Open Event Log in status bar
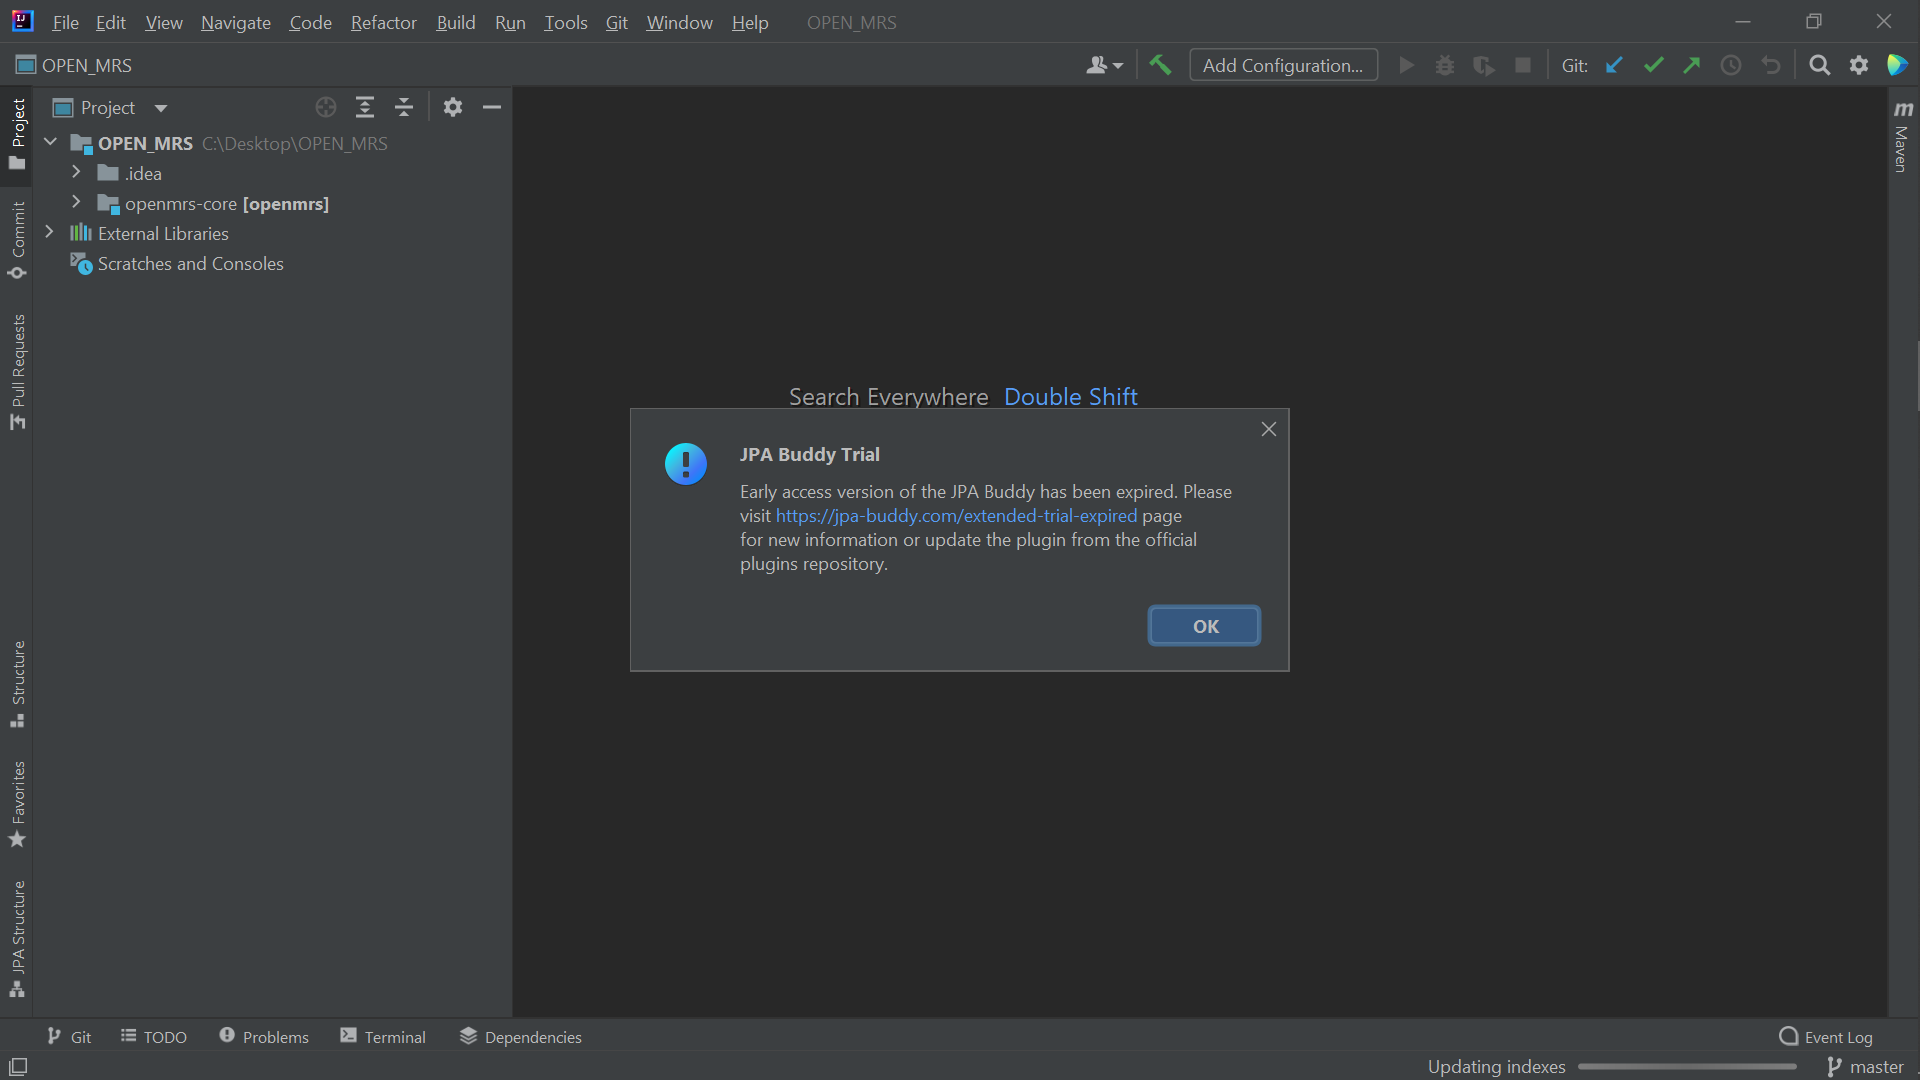This screenshot has height=1080, width=1920. pyautogui.click(x=1826, y=1037)
